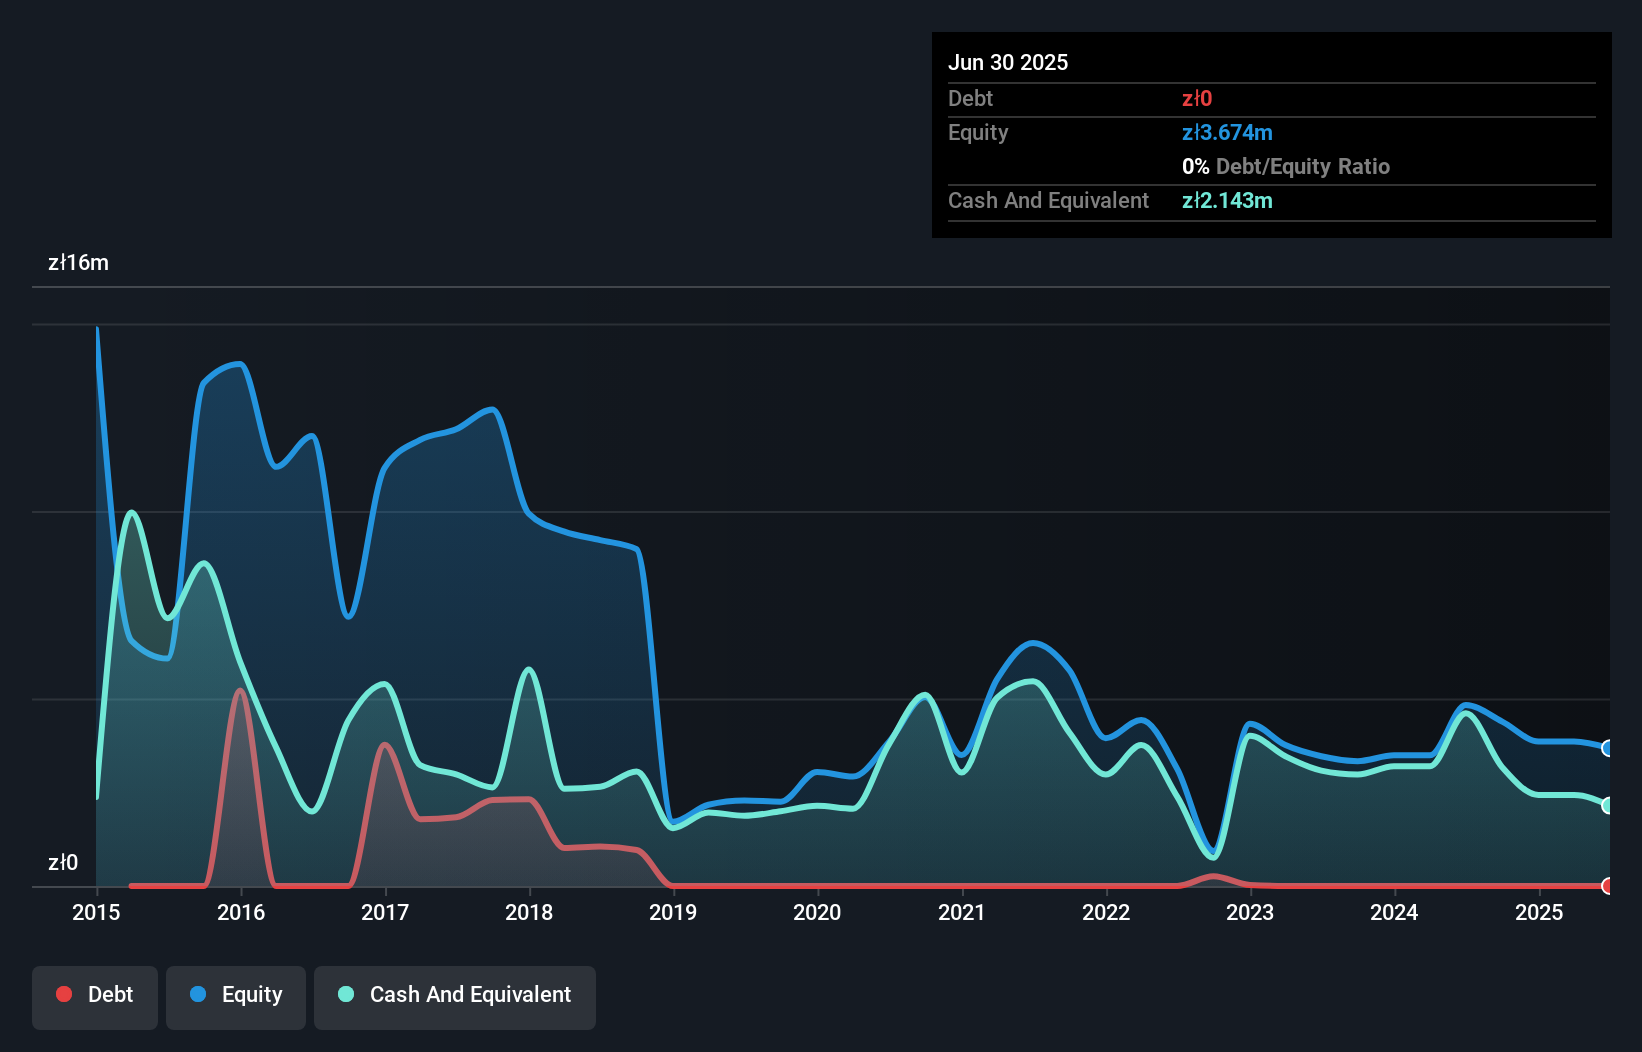
Task: Click the 2015 x-axis label
Action: coord(96,912)
